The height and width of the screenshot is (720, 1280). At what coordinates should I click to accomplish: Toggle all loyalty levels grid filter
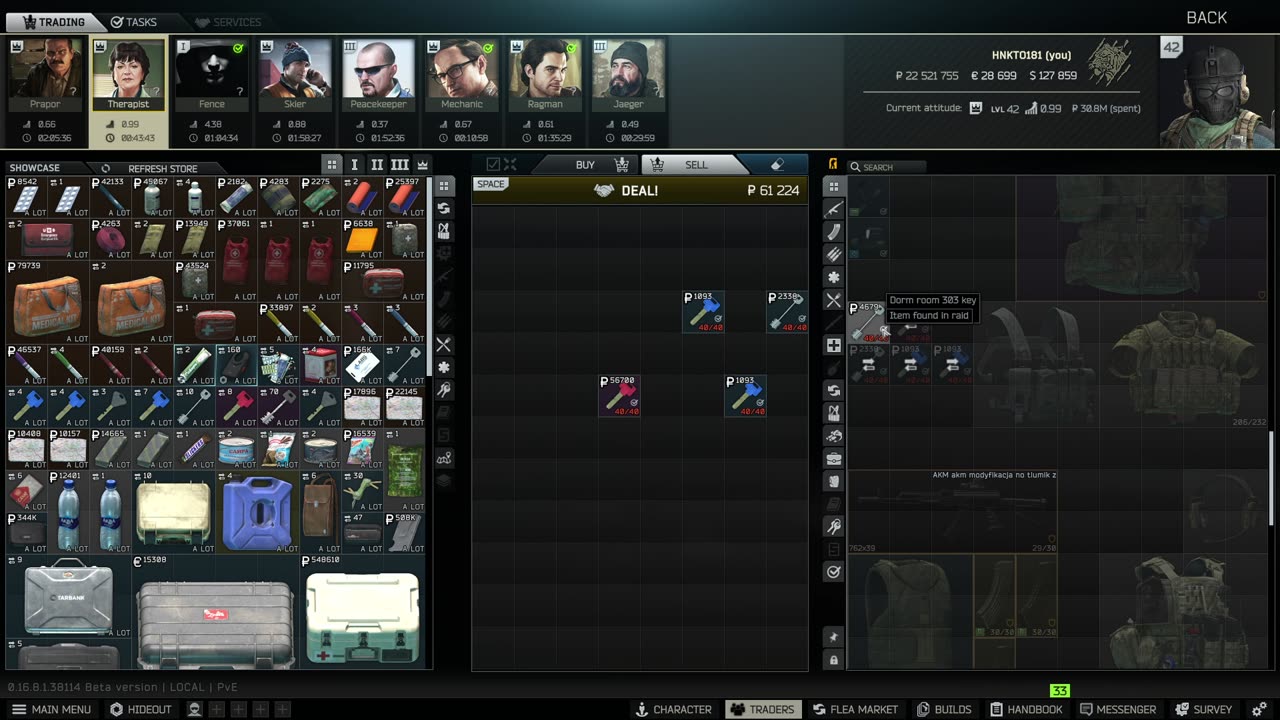coord(332,165)
